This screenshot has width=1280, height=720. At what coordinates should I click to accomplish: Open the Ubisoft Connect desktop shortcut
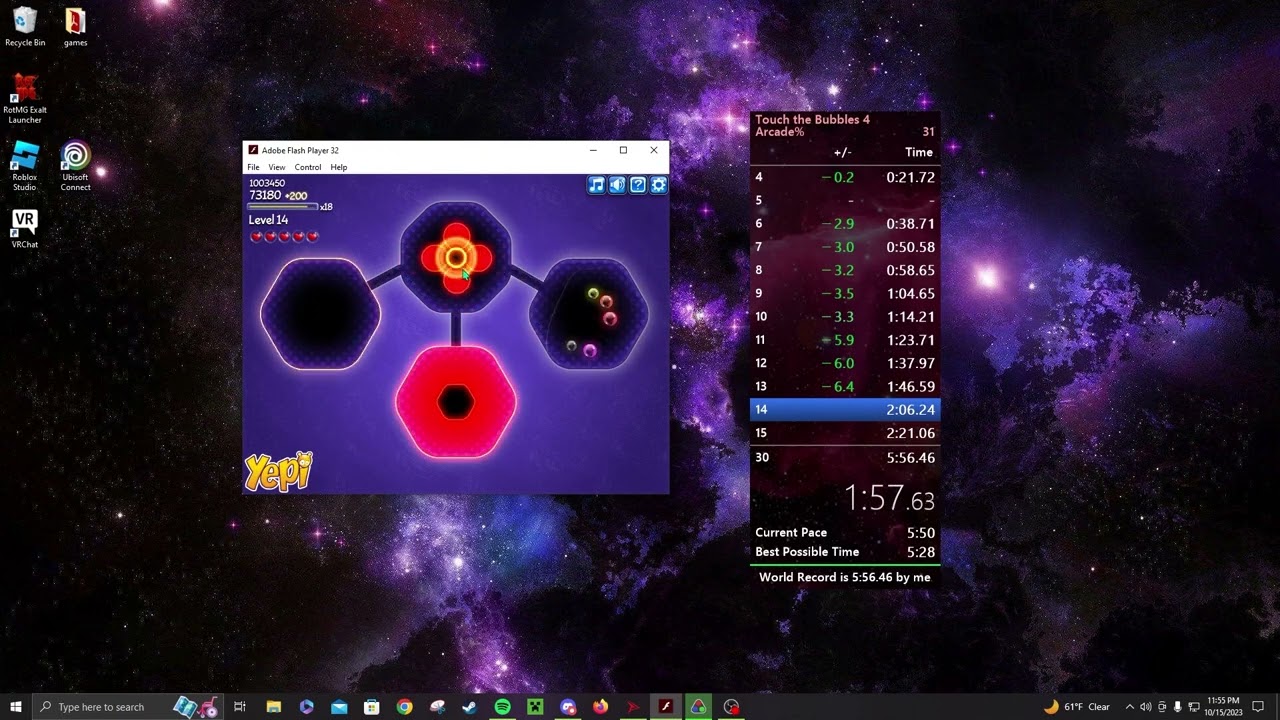click(x=75, y=166)
